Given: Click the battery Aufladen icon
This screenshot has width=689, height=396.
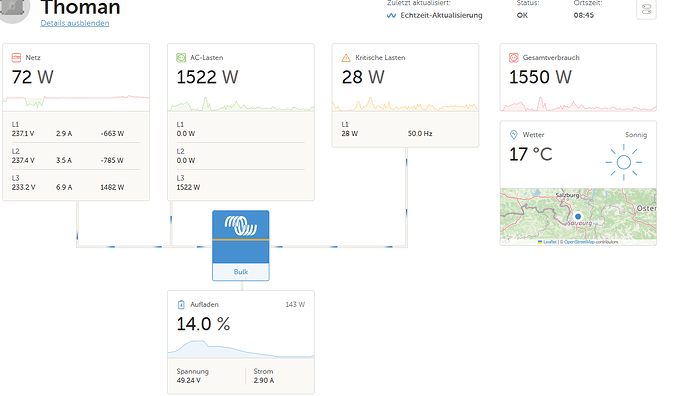Looking at the screenshot, I should coord(181,305).
